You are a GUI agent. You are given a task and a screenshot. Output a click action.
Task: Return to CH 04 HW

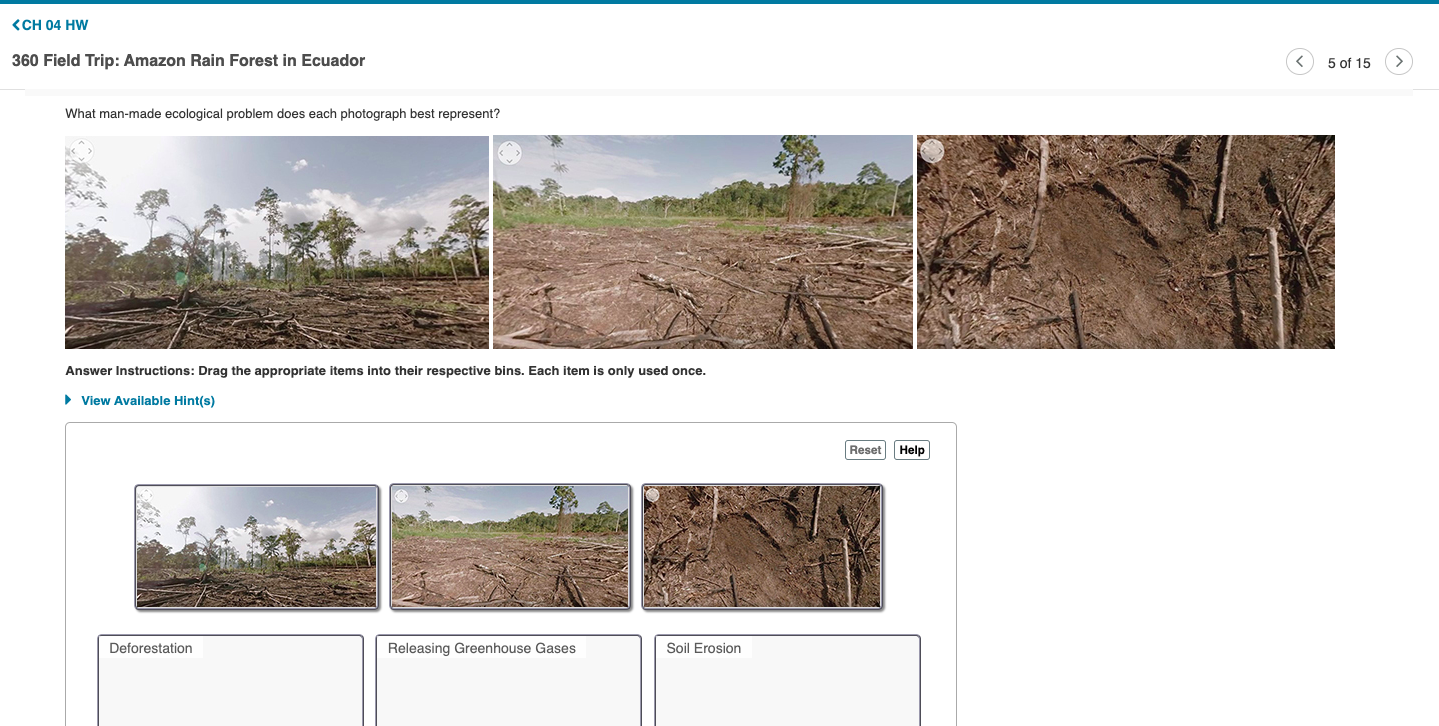tap(50, 25)
